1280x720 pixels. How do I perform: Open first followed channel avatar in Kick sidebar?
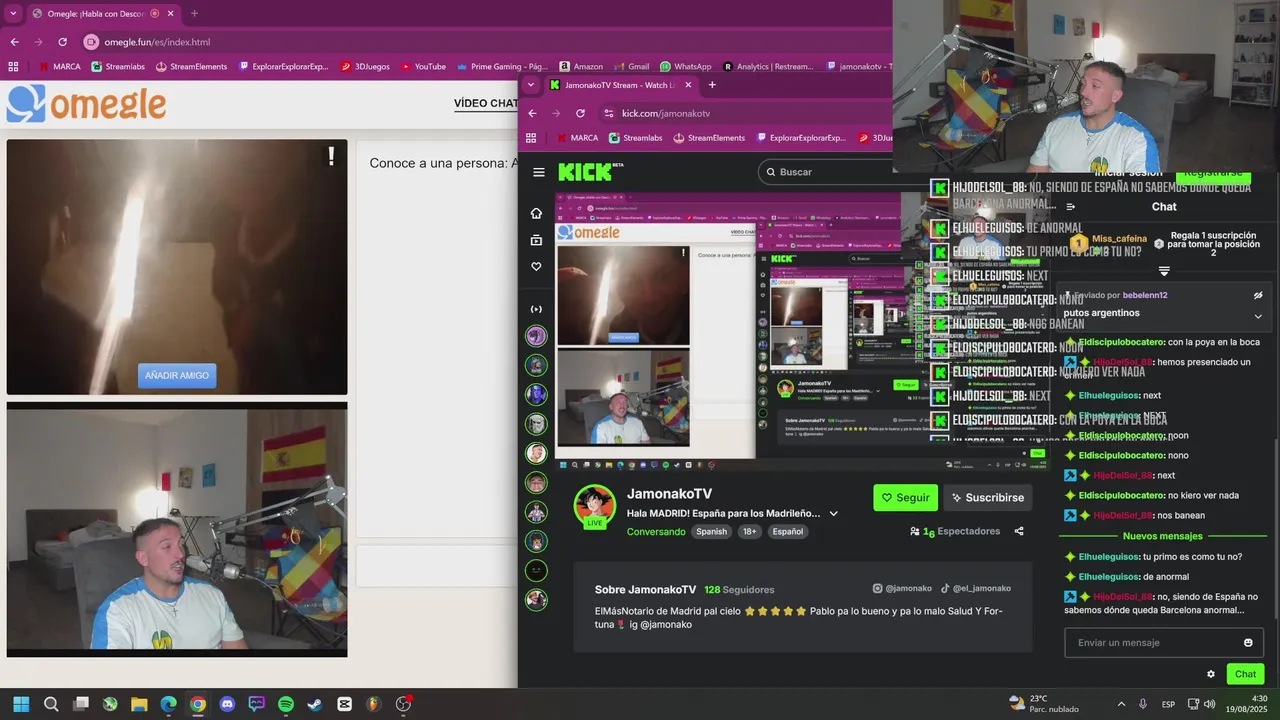pyautogui.click(x=537, y=336)
